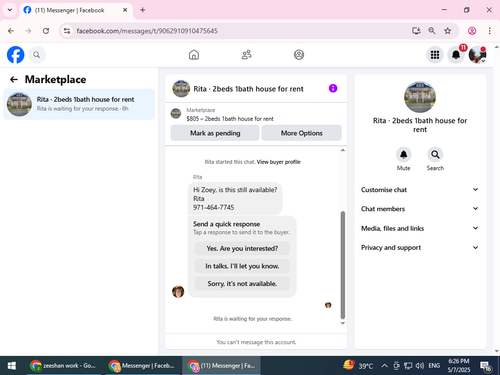The image size is (500, 375).
Task: Send quick reply 'Yes. Are you interested?'
Action: 242,248
